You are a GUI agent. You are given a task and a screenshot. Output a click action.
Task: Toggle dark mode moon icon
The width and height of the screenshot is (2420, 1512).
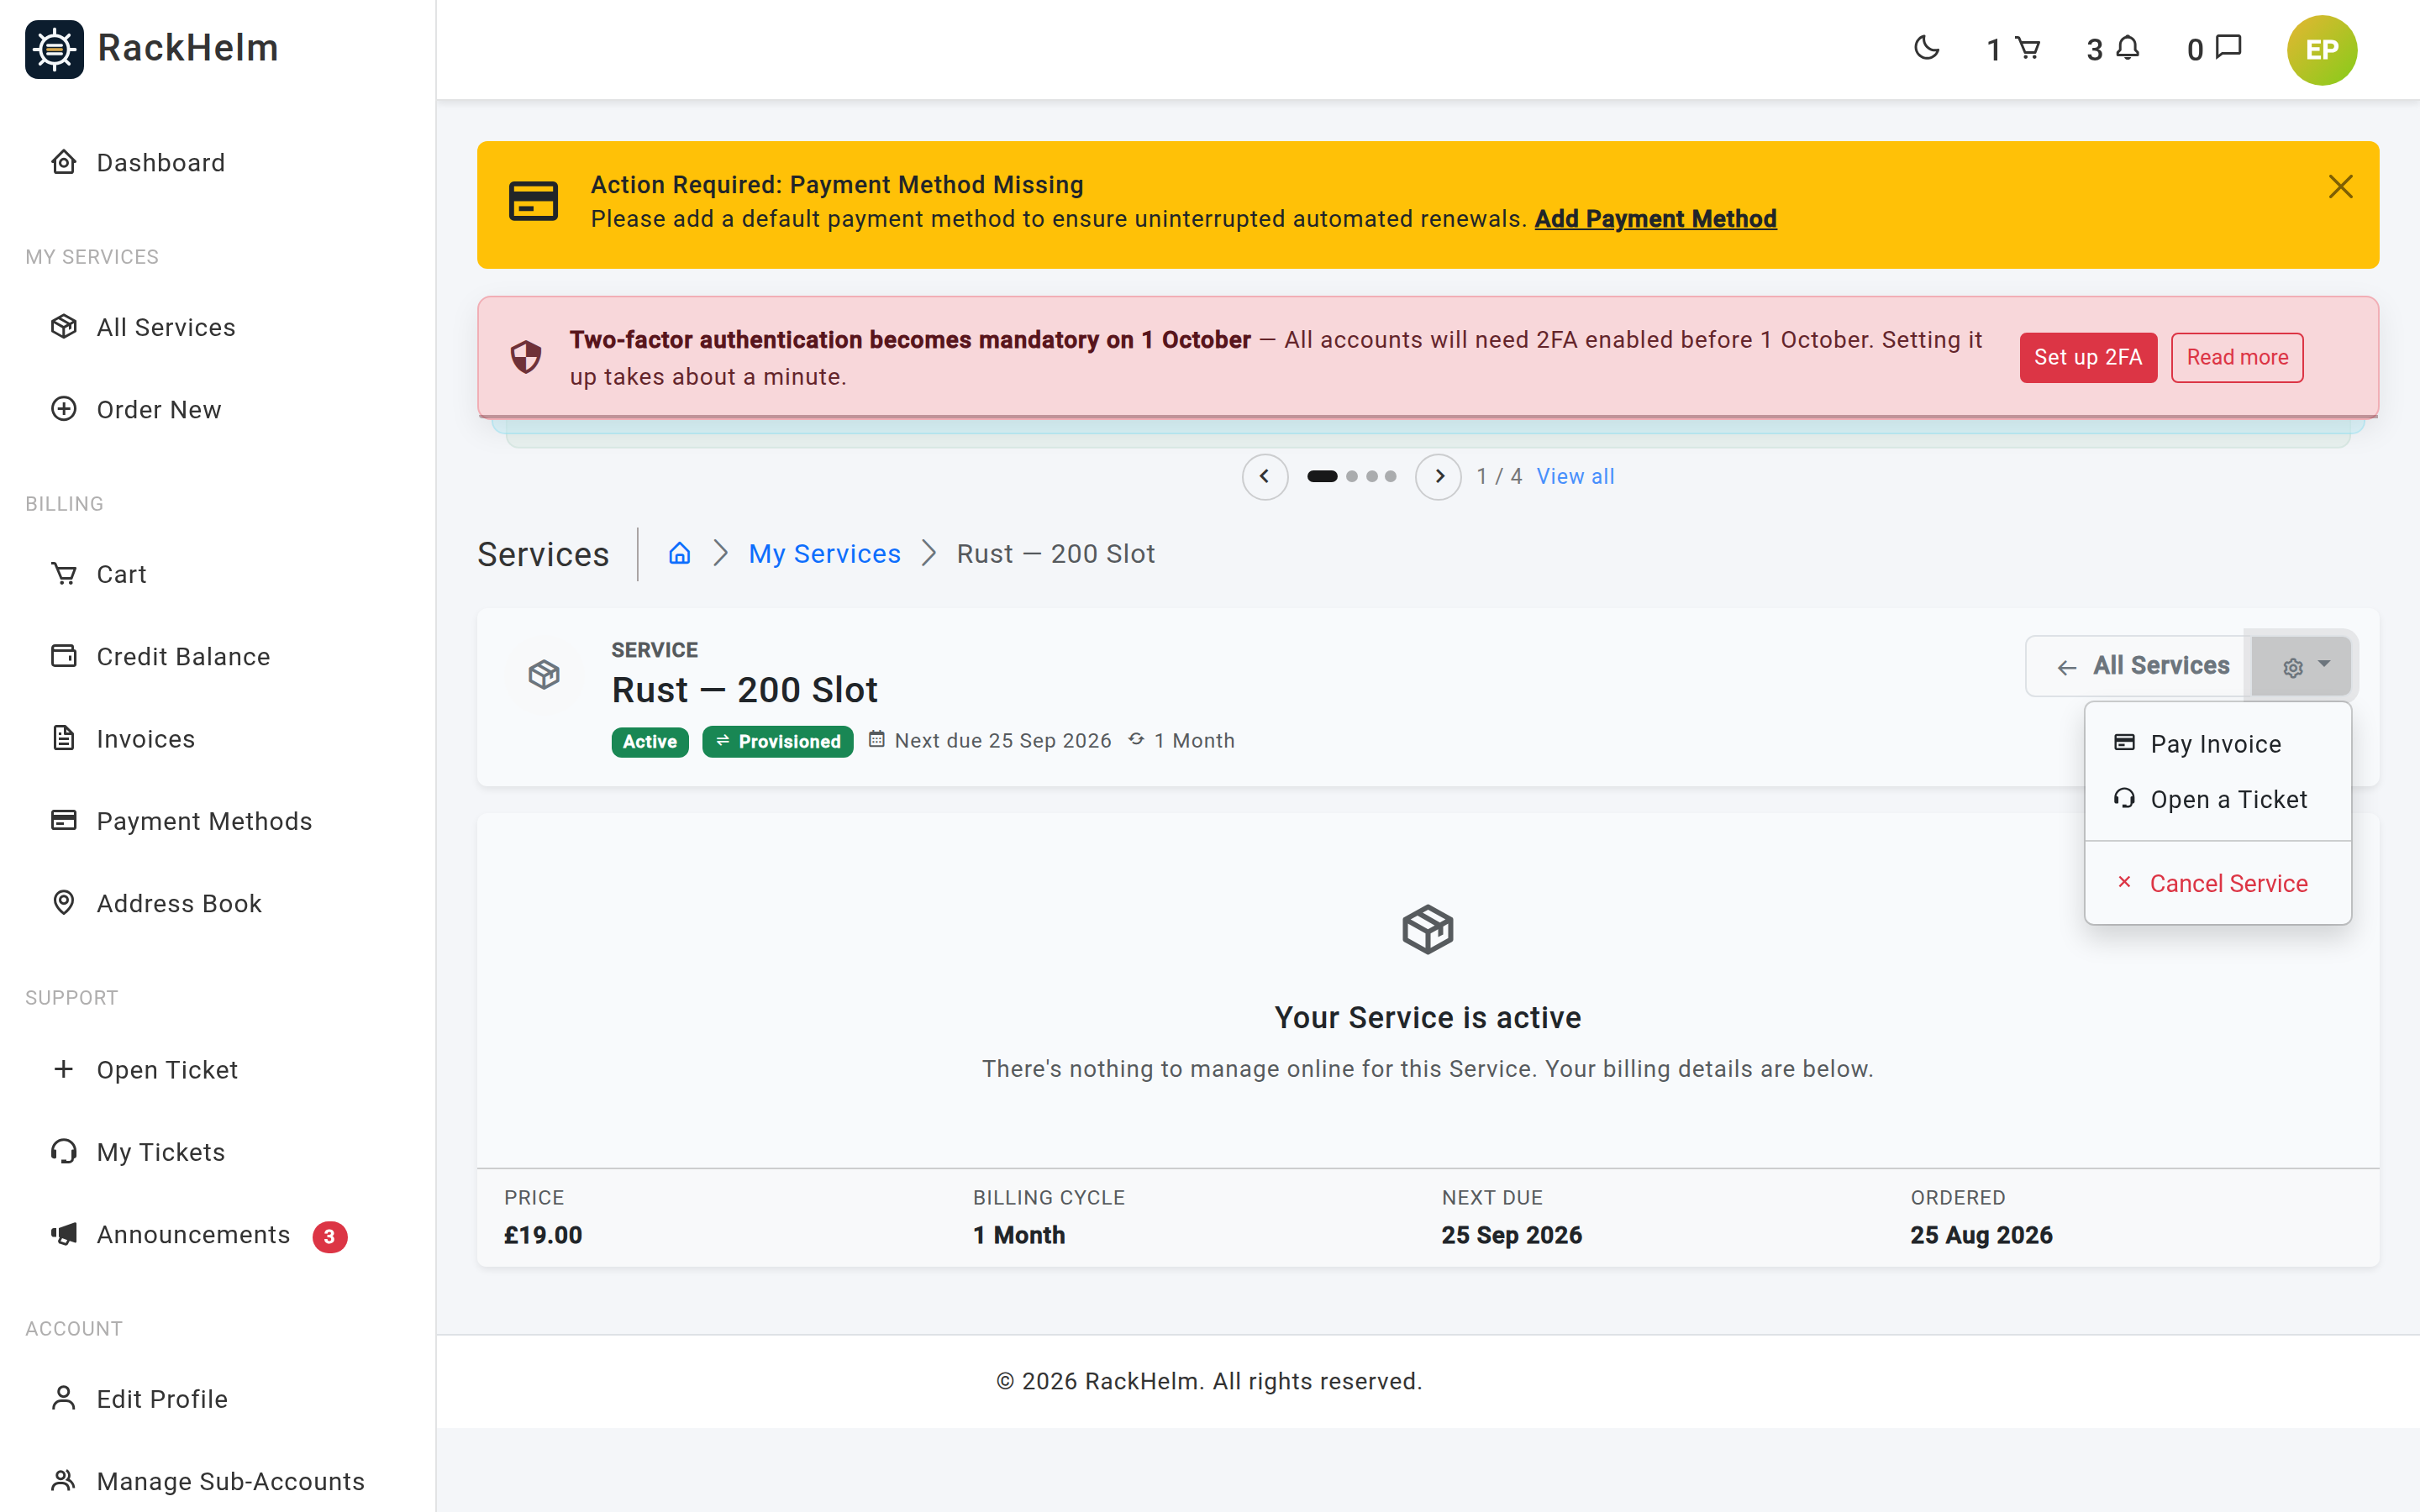coord(1926,48)
